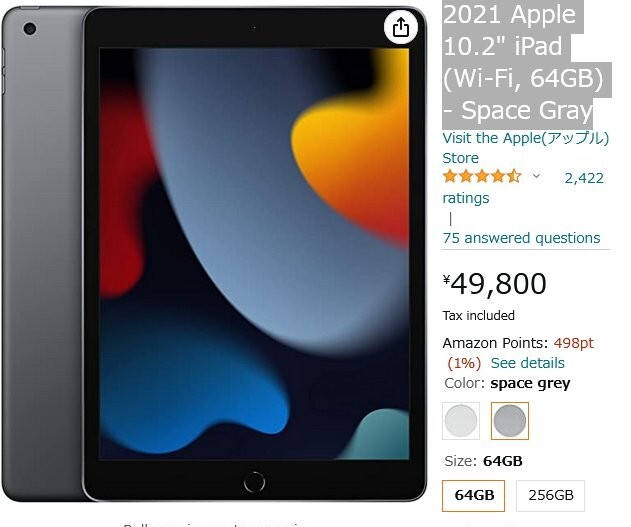Open See details for Amazon Points
This screenshot has width=631, height=527.
click(528, 363)
